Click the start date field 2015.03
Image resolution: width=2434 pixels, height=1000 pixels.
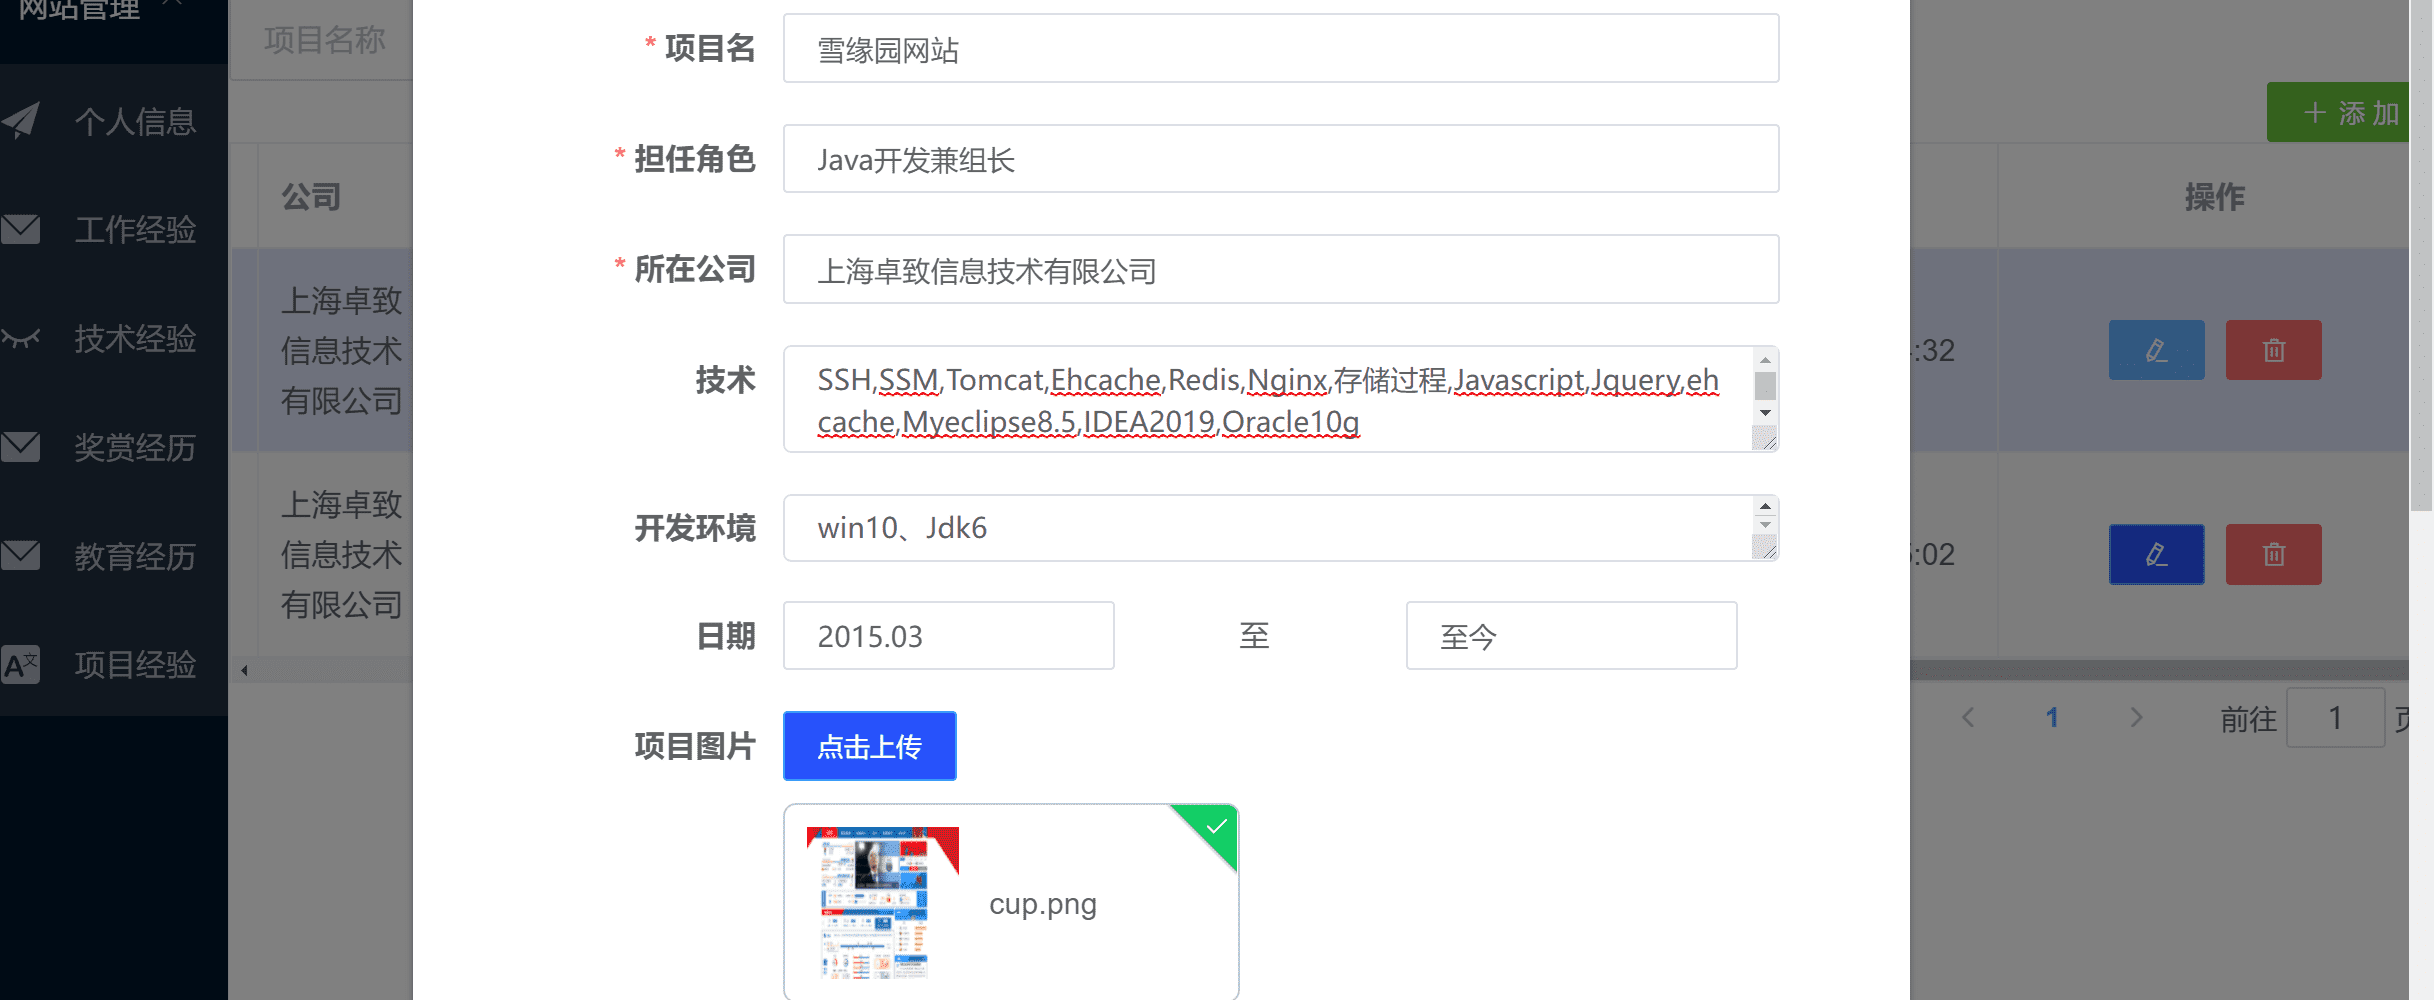click(948, 636)
